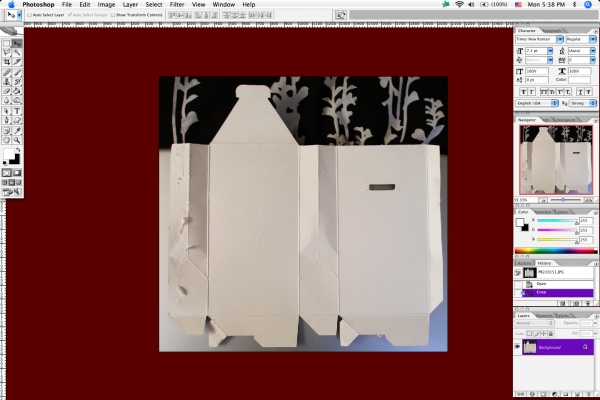Select the Dodge tool
Viewport: 600px width, 400px height.
pyautogui.click(x=17, y=100)
